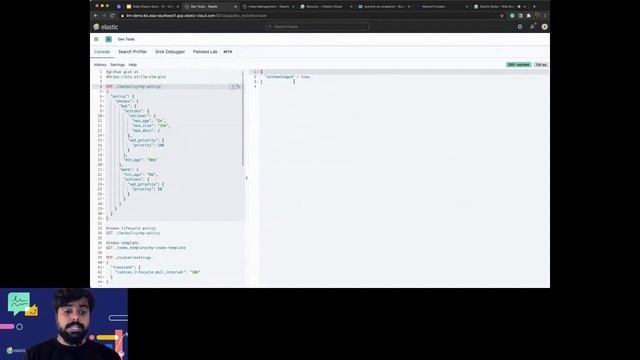Click the green success status badge
Viewport: 640px width, 360px height.
(x=518, y=65)
